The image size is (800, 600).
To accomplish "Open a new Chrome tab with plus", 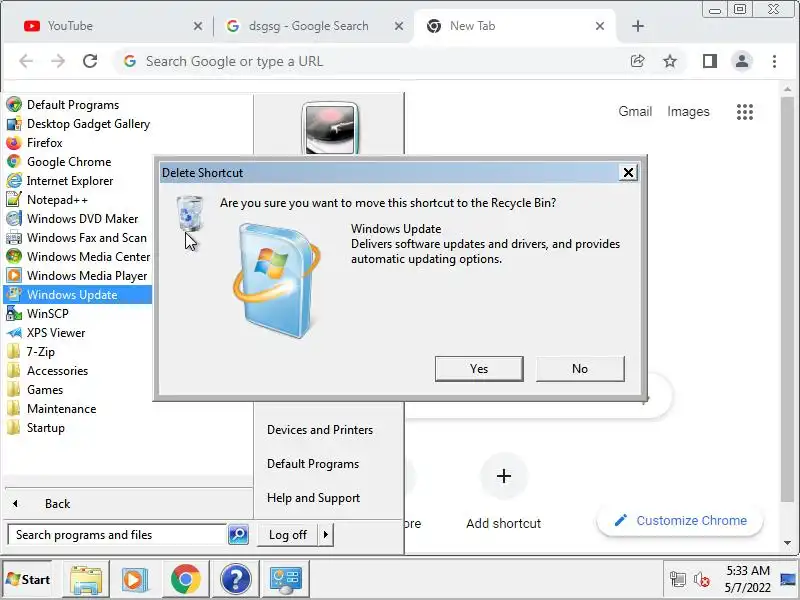I will tap(638, 26).
